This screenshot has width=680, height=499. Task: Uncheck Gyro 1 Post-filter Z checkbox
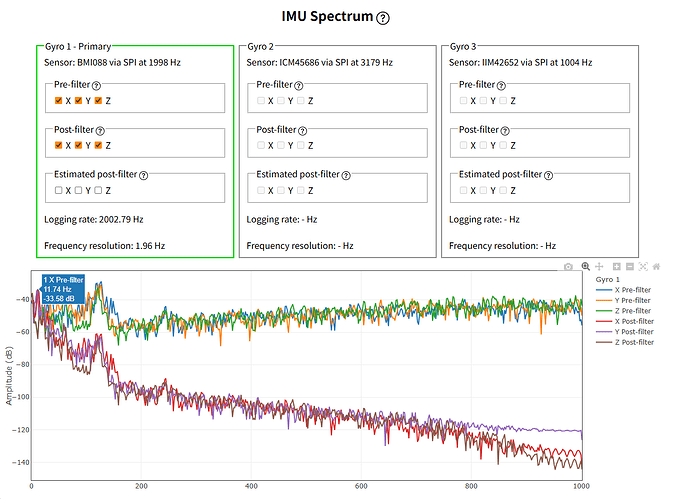98,146
